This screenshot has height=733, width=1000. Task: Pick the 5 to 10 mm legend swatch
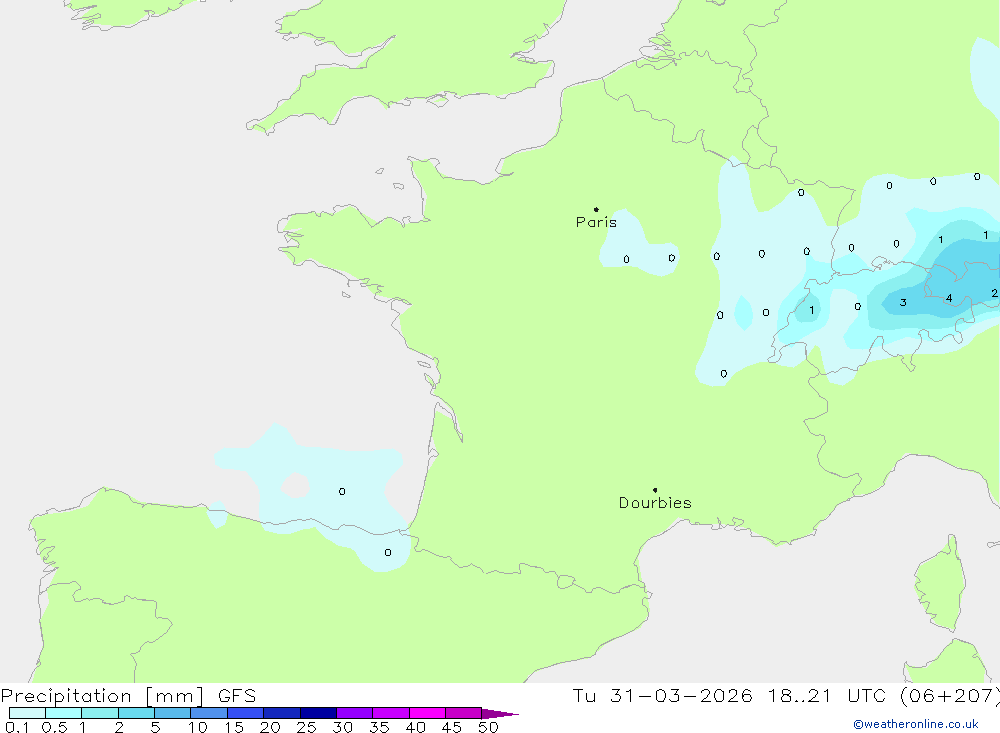click(173, 713)
